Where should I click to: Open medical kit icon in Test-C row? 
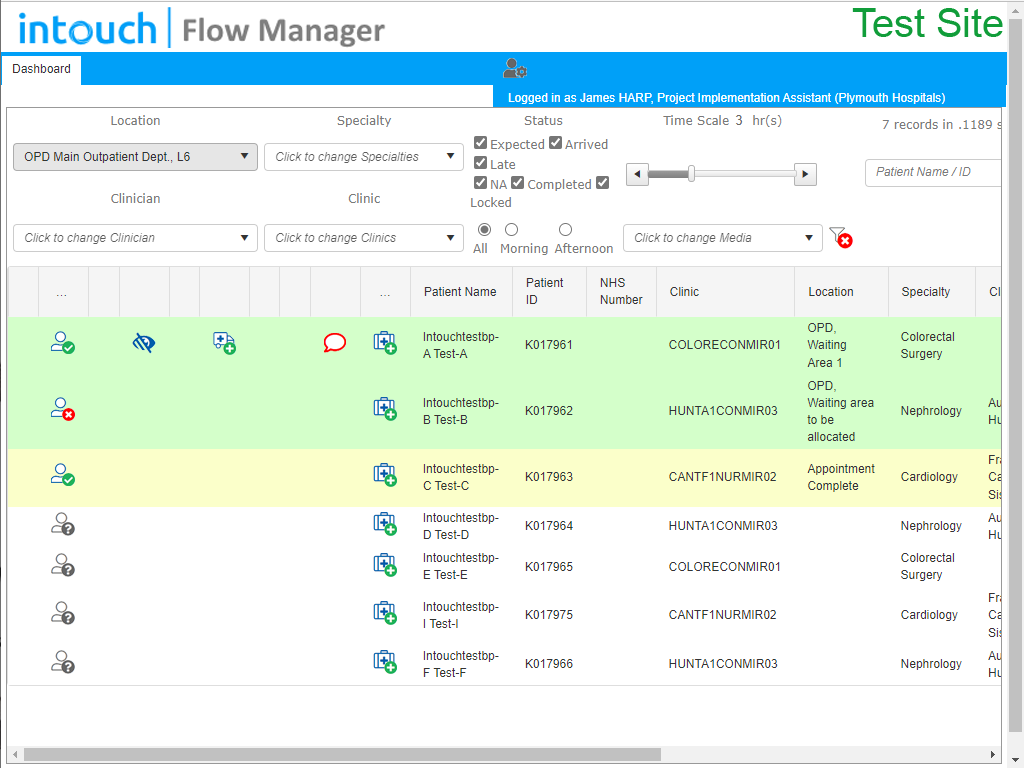[385, 475]
